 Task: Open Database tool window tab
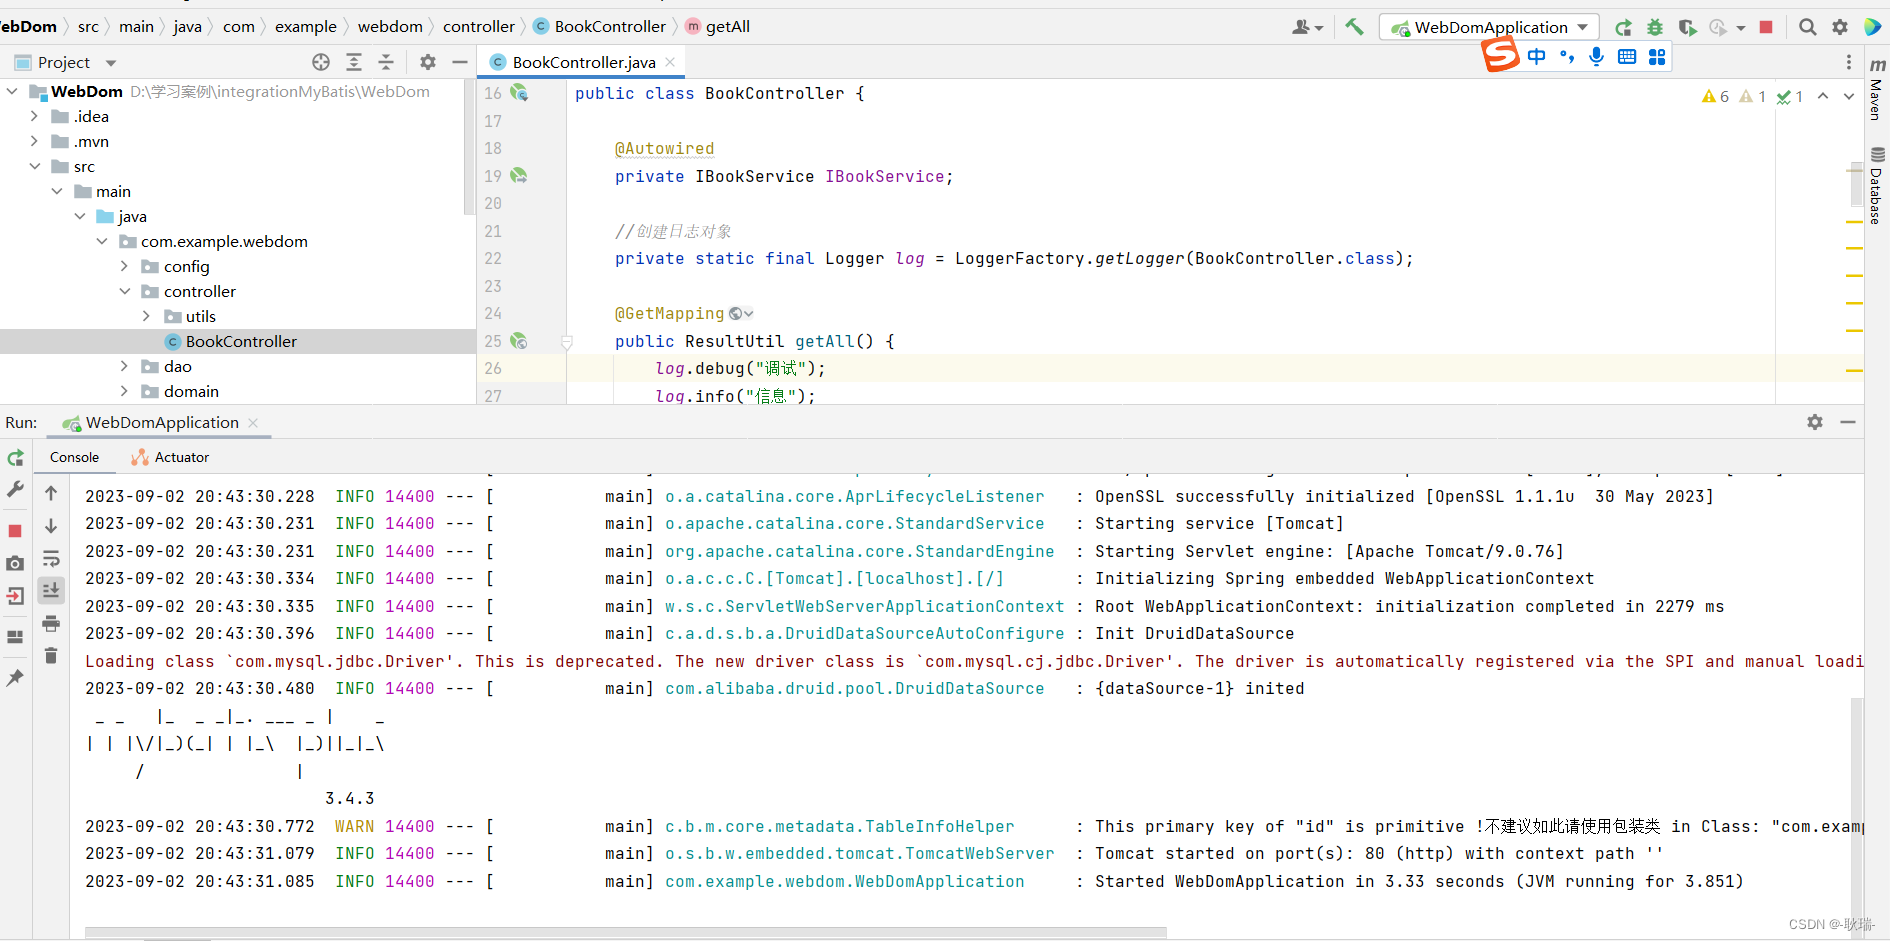1877,187
